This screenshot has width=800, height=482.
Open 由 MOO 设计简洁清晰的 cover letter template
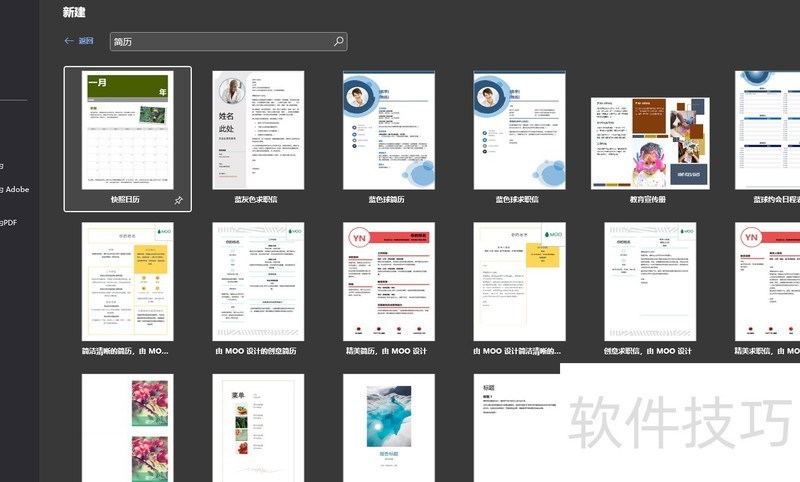tap(519, 282)
